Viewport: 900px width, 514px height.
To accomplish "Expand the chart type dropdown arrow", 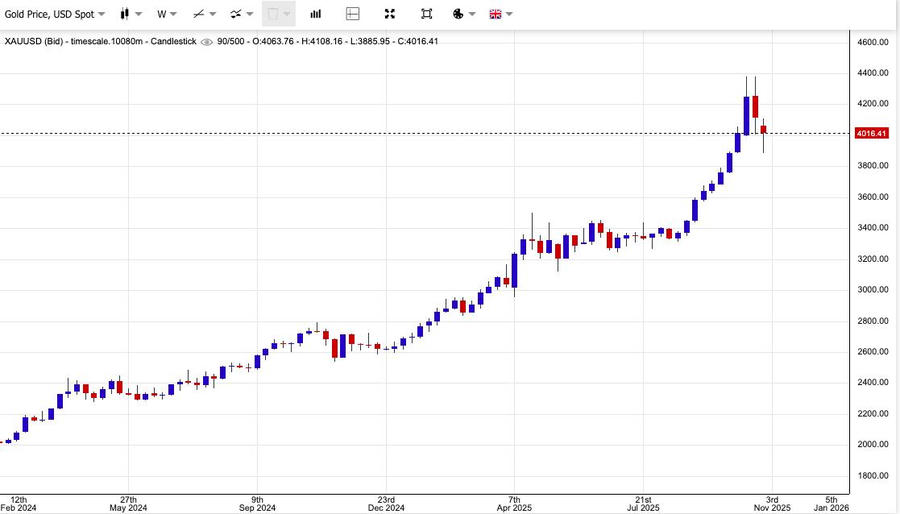I will click(138, 15).
